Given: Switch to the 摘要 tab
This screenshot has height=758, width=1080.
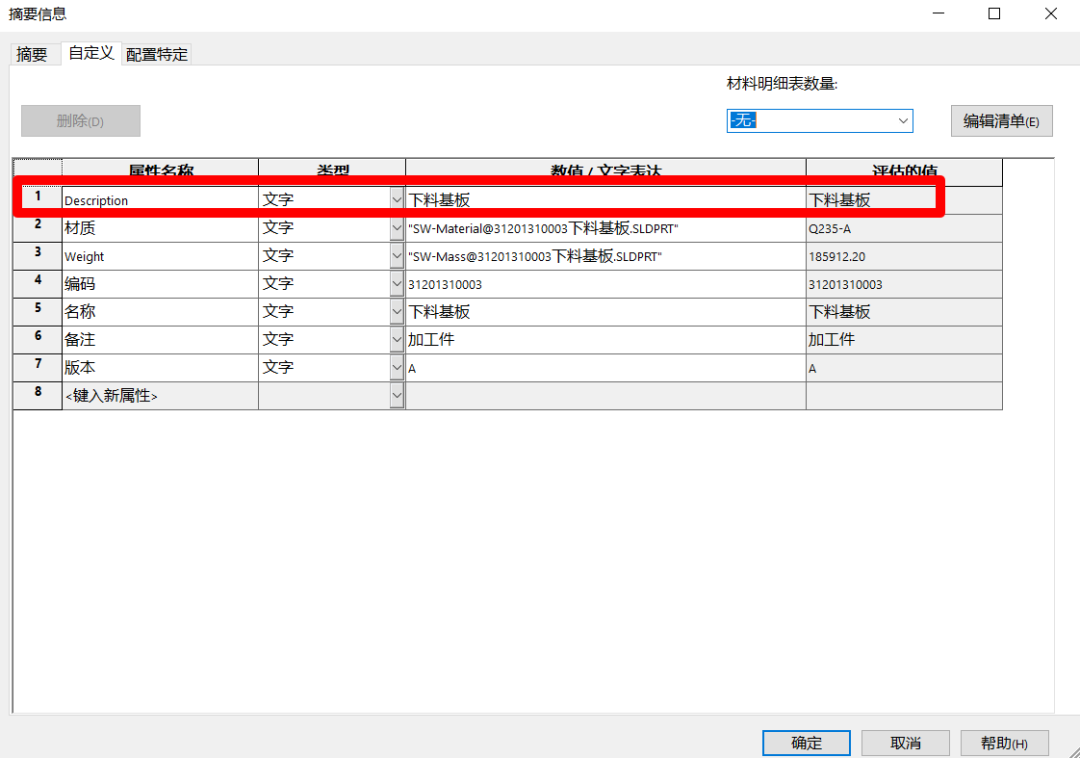Looking at the screenshot, I should 32,54.
